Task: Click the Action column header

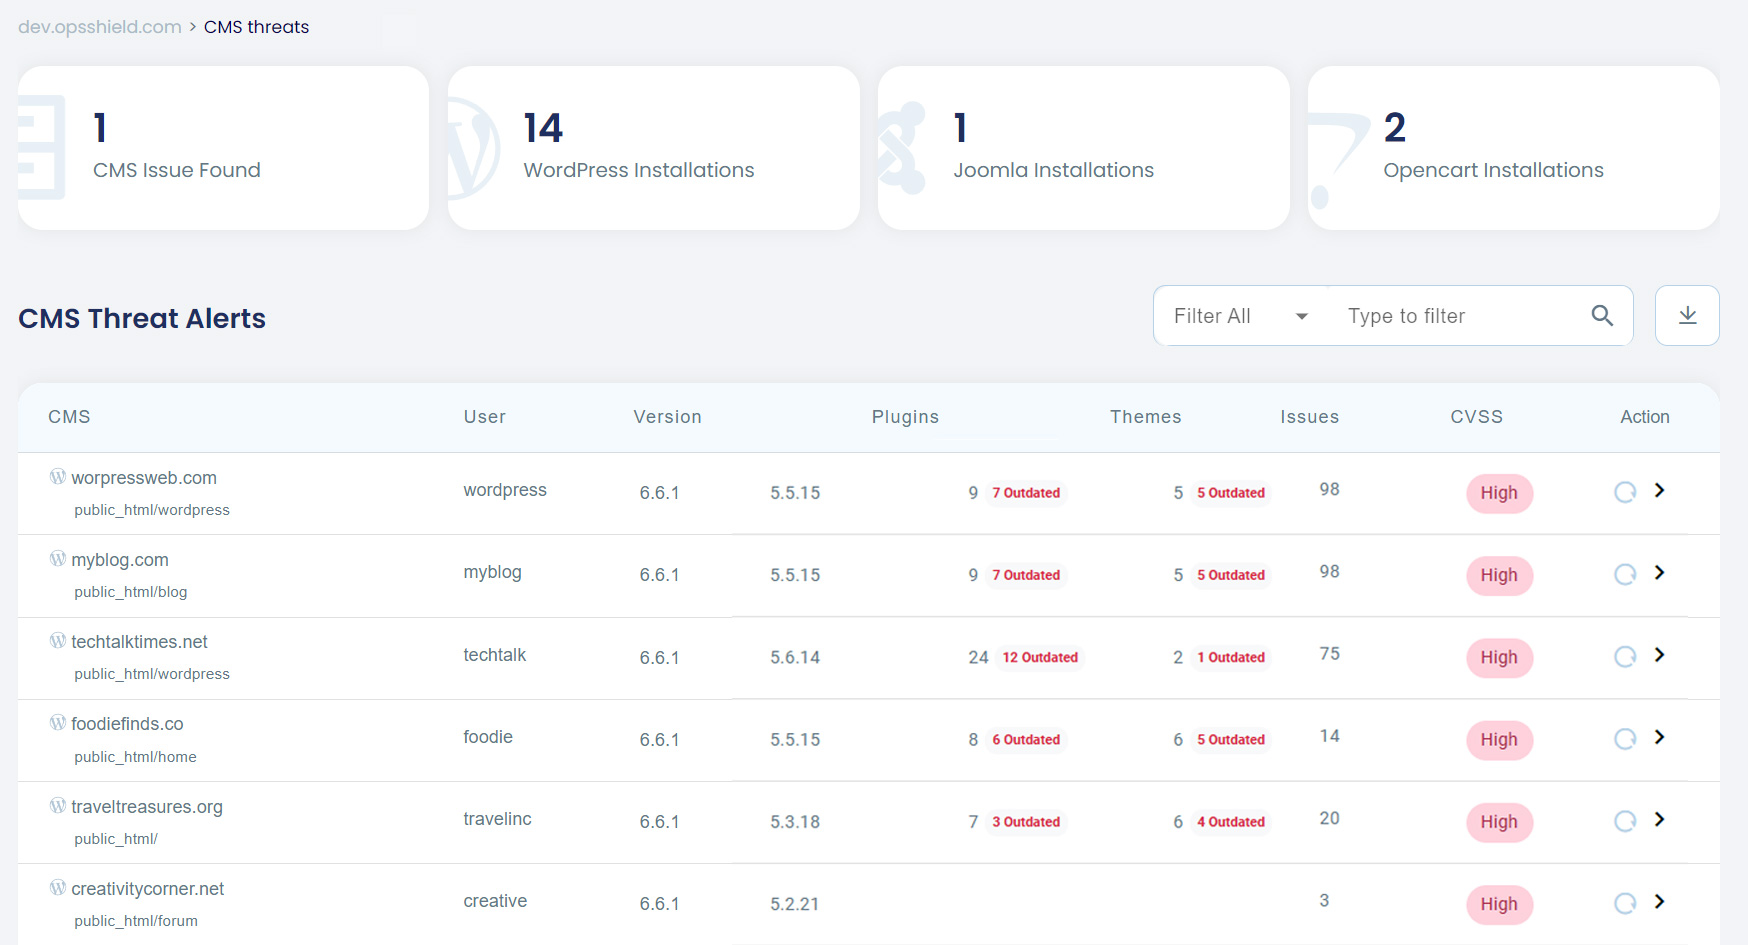Action: coord(1645,417)
